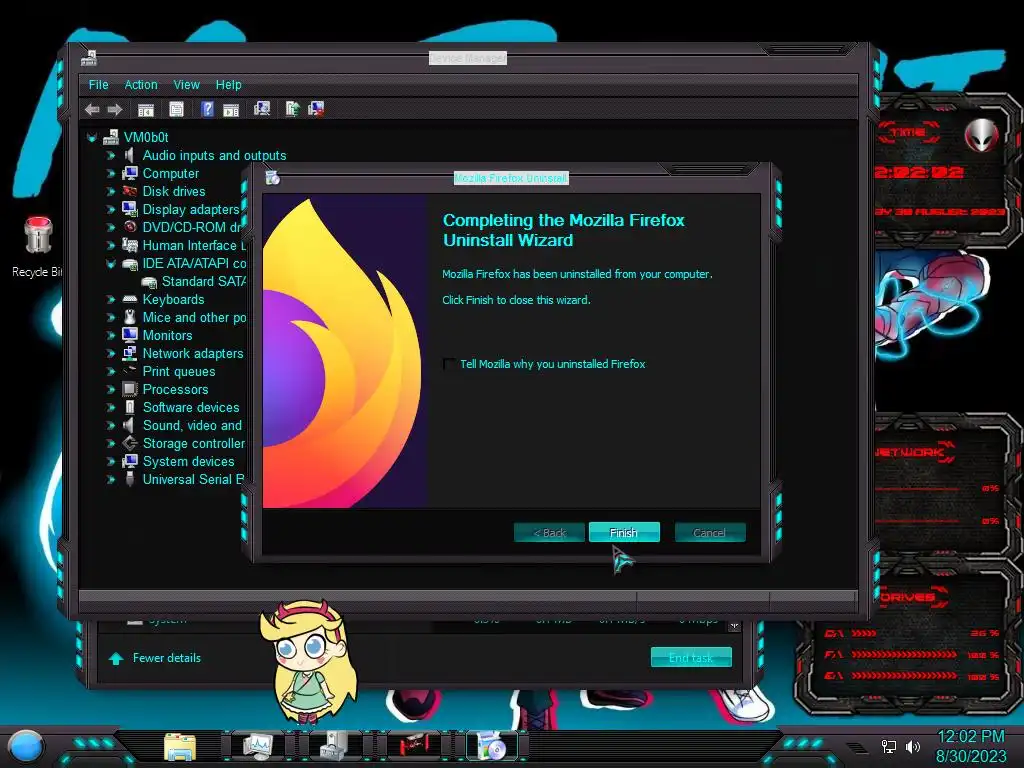Expand the Display adapters node
Screen dimensions: 1024x768
pyautogui.click(x=110, y=210)
